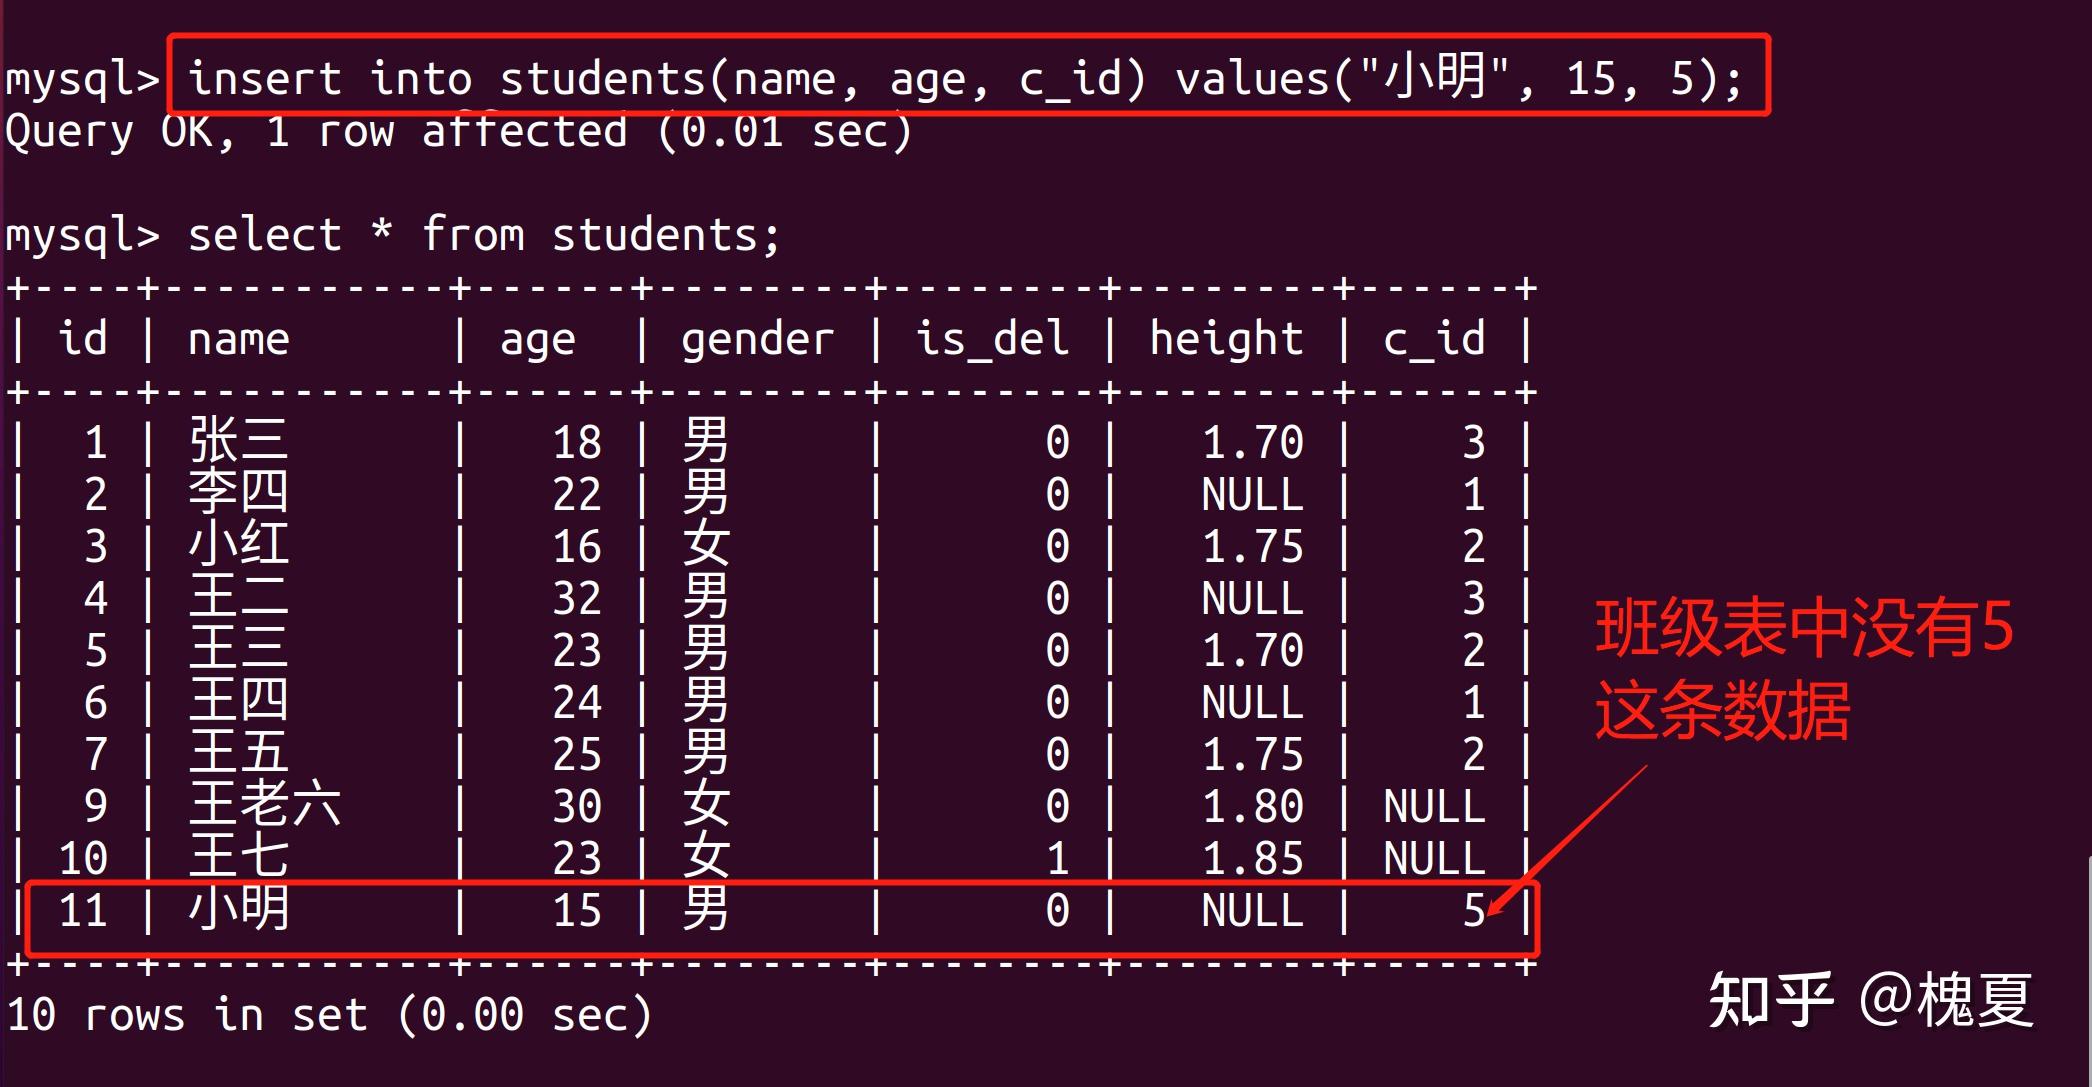Select the name cell 王三
The width and height of the screenshot is (2092, 1087).
coord(239,649)
